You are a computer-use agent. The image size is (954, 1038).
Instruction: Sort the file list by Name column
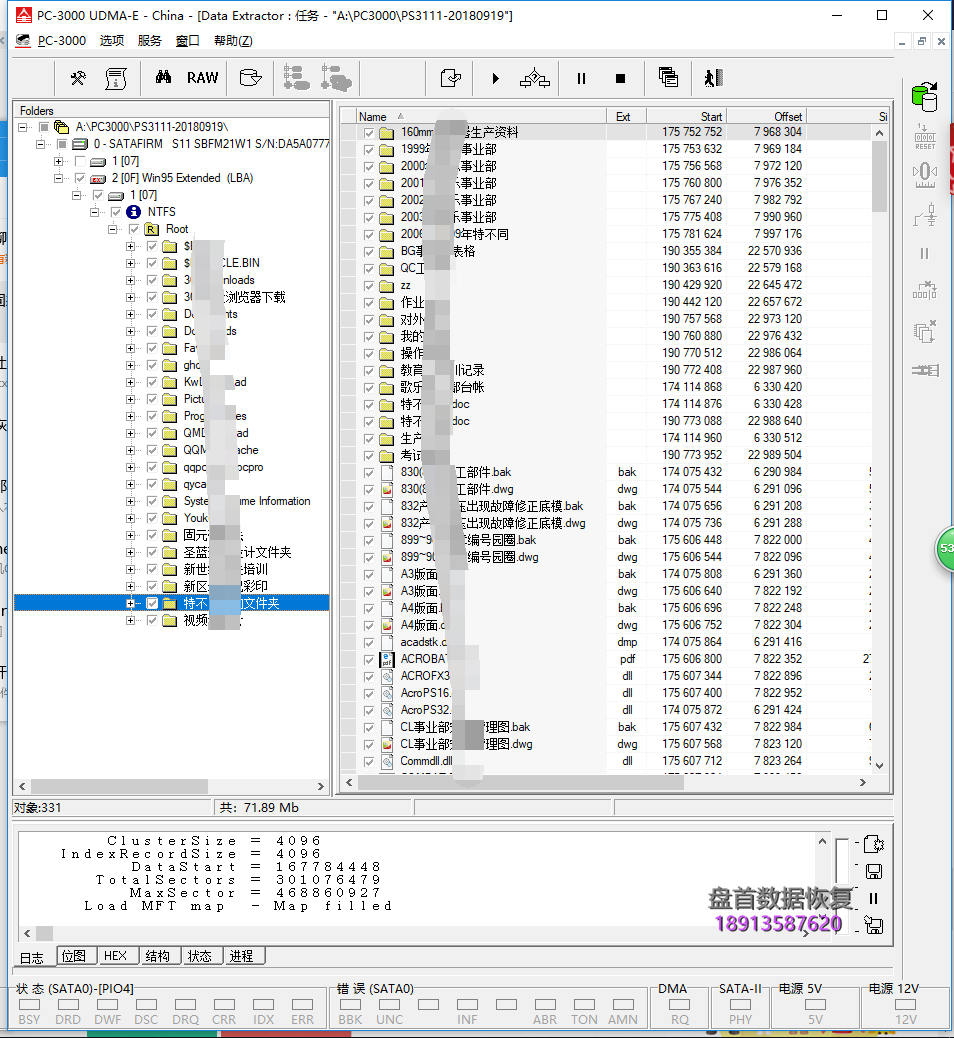(x=373, y=116)
